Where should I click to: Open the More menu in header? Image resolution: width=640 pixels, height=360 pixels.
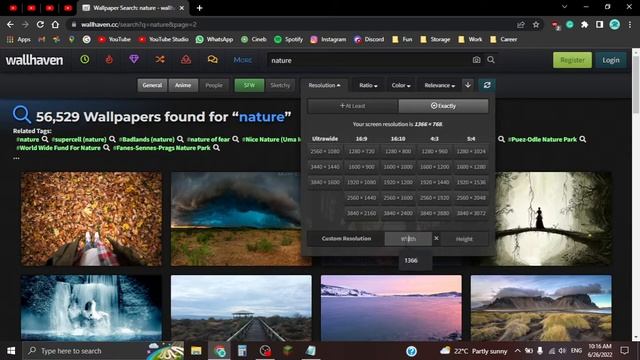tap(242, 60)
